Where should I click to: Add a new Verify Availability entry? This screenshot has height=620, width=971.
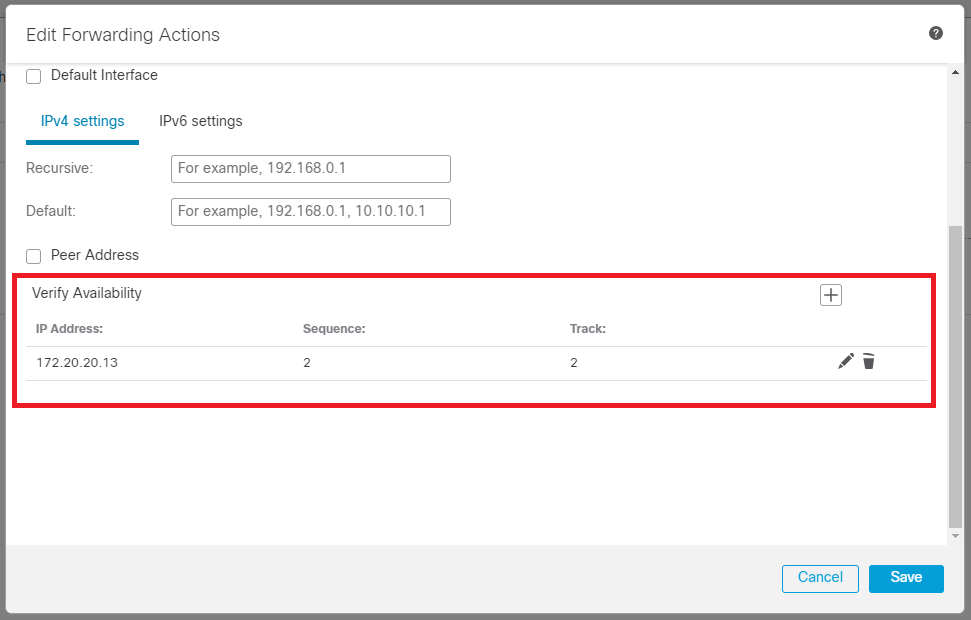831,295
